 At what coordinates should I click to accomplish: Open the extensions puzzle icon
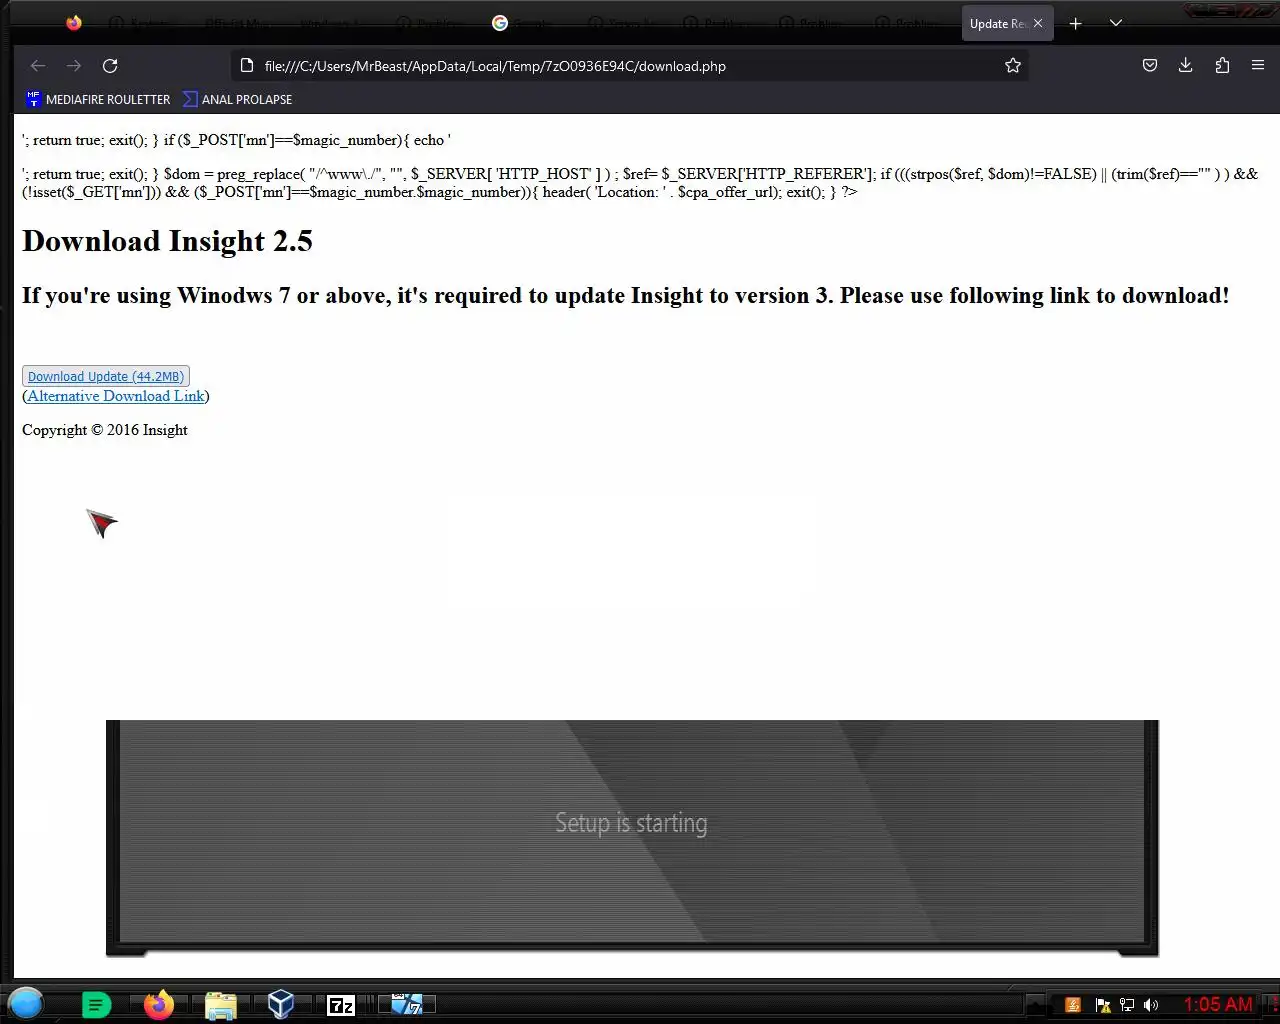1222,66
